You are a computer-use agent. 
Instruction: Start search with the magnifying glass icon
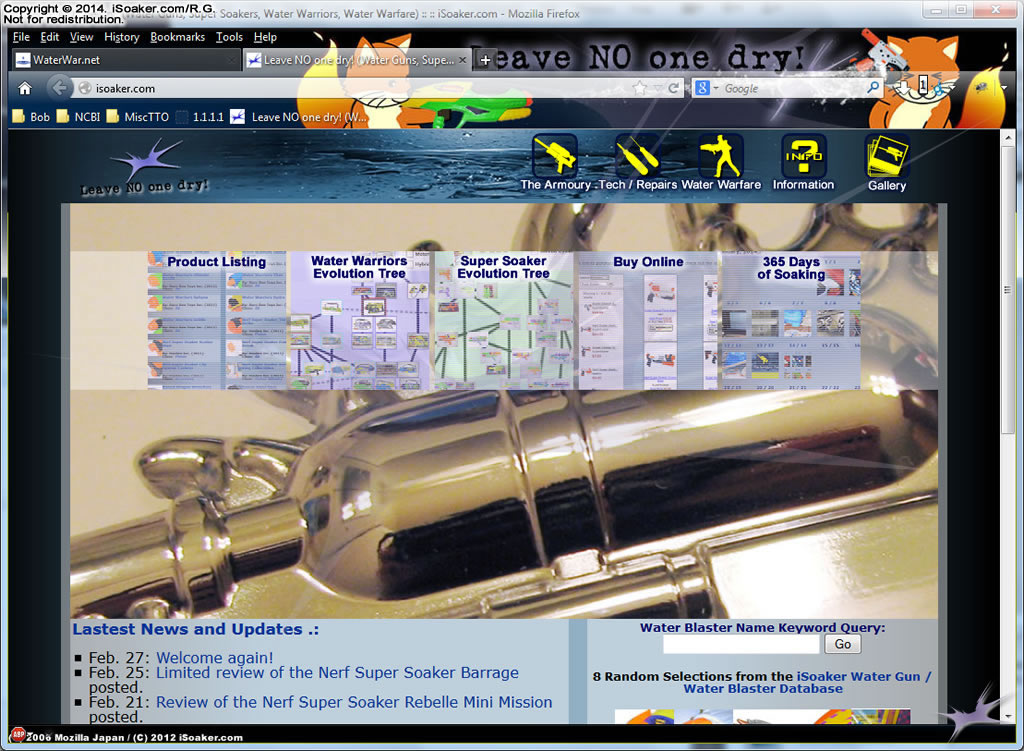click(x=872, y=88)
